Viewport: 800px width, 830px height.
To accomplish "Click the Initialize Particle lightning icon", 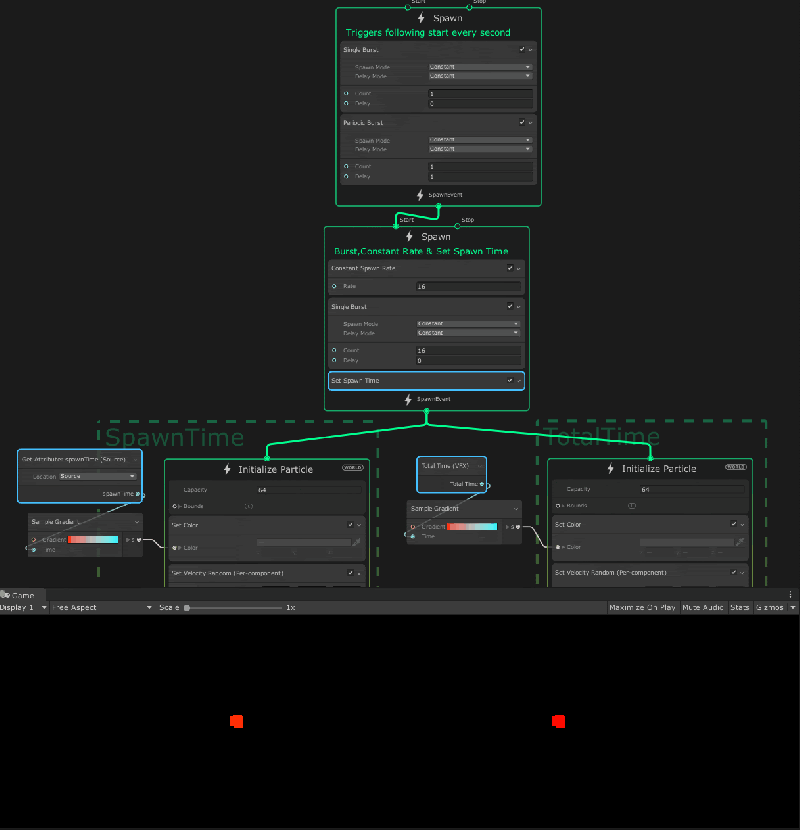I will pyautogui.click(x=229, y=469).
